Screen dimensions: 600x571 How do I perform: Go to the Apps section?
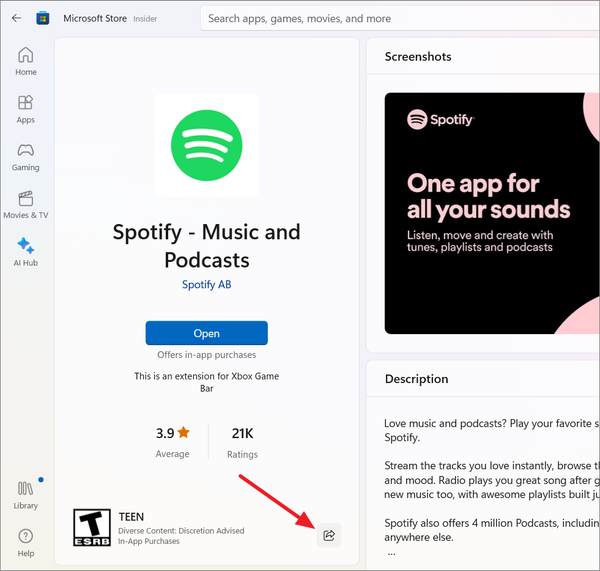(26, 109)
